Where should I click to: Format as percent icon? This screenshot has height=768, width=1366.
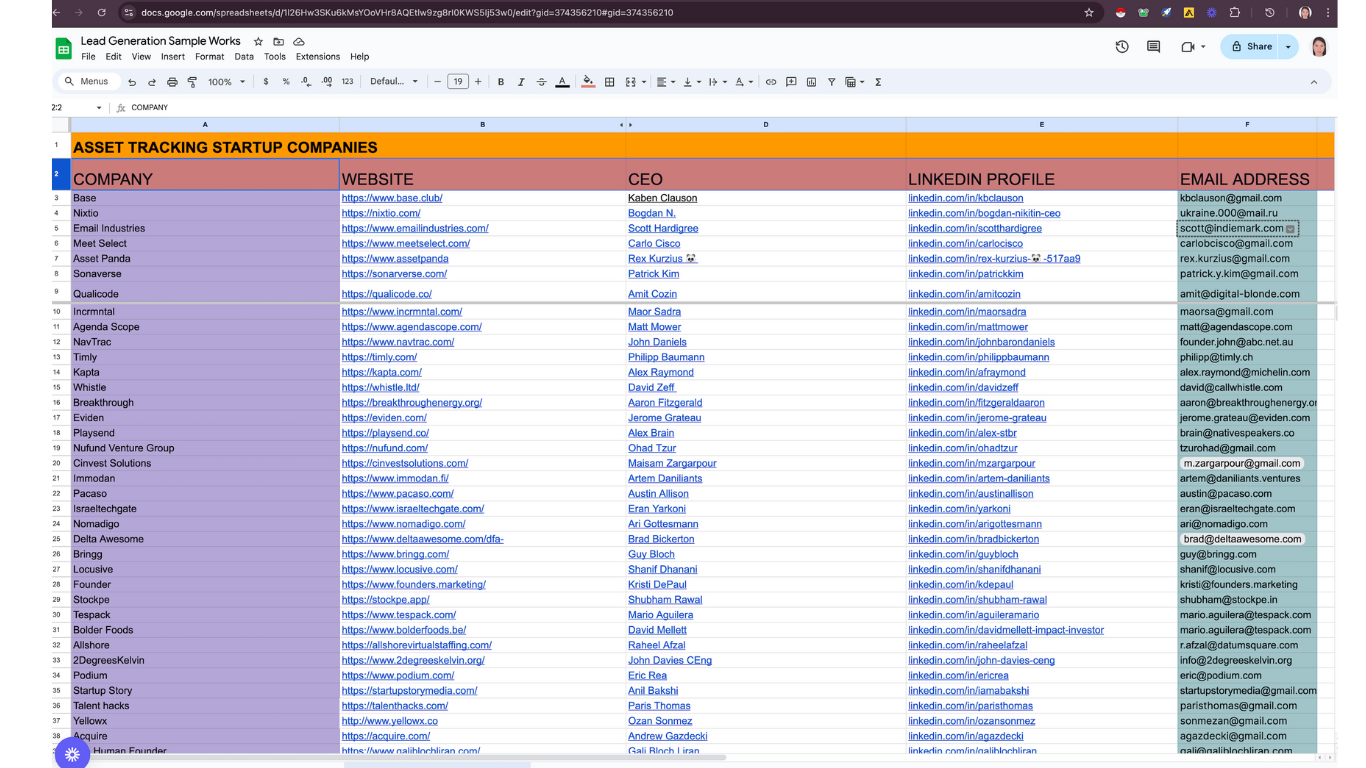tap(286, 82)
